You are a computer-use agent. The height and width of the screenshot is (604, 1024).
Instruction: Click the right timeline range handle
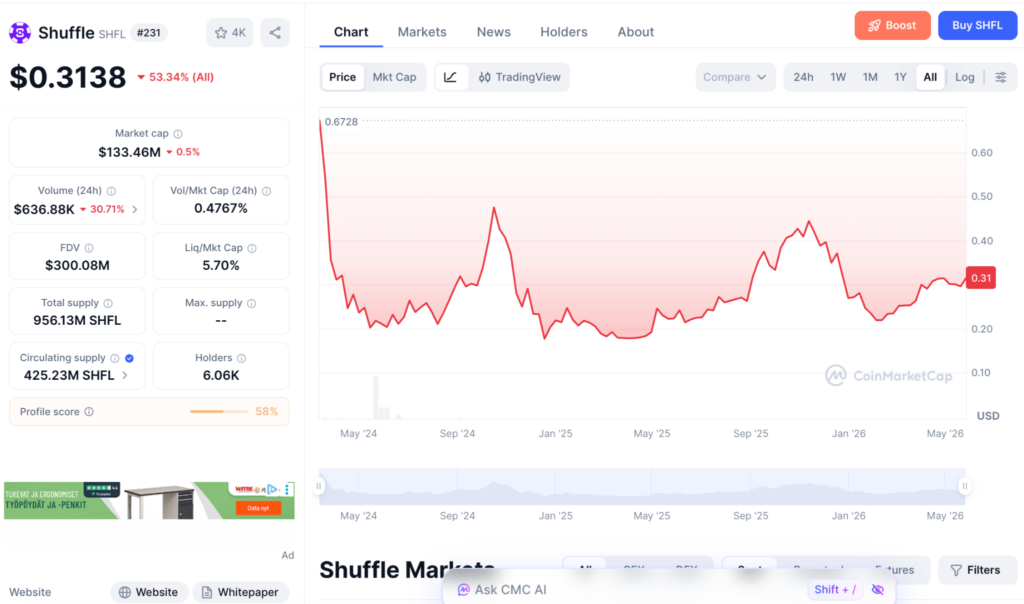[x=965, y=486]
